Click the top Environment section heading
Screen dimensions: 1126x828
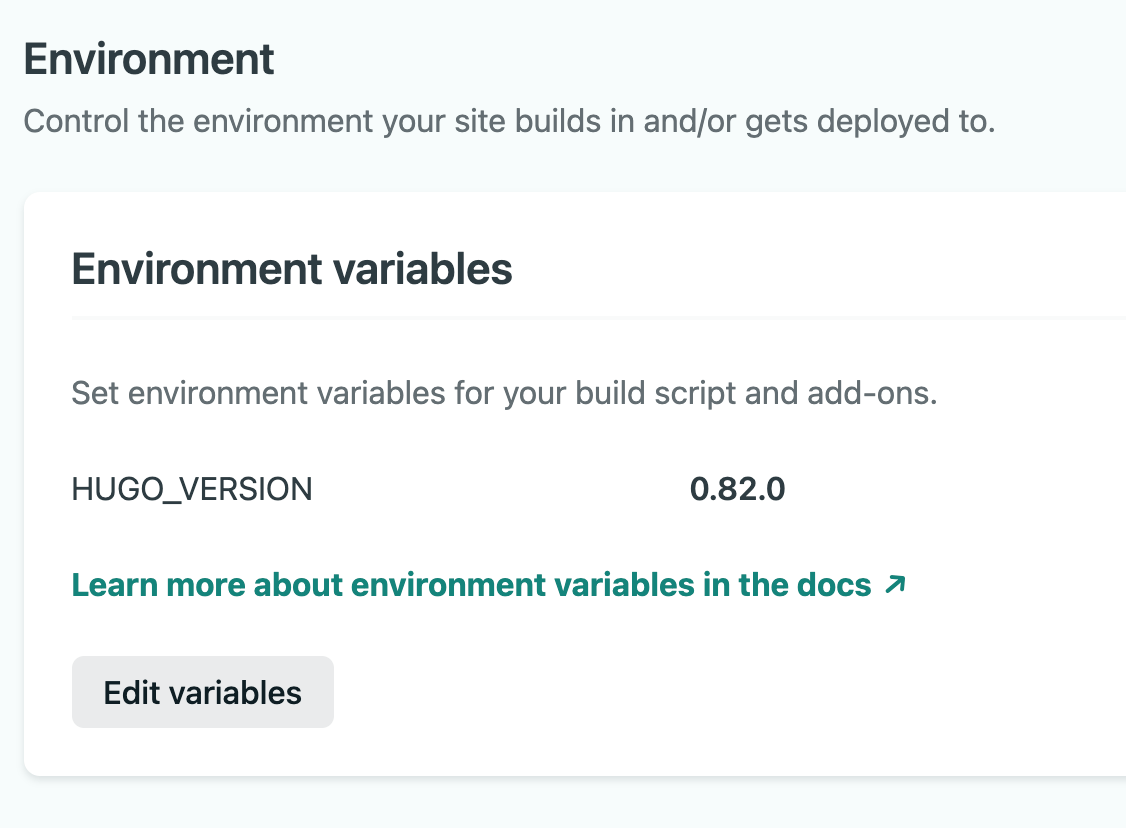(149, 60)
